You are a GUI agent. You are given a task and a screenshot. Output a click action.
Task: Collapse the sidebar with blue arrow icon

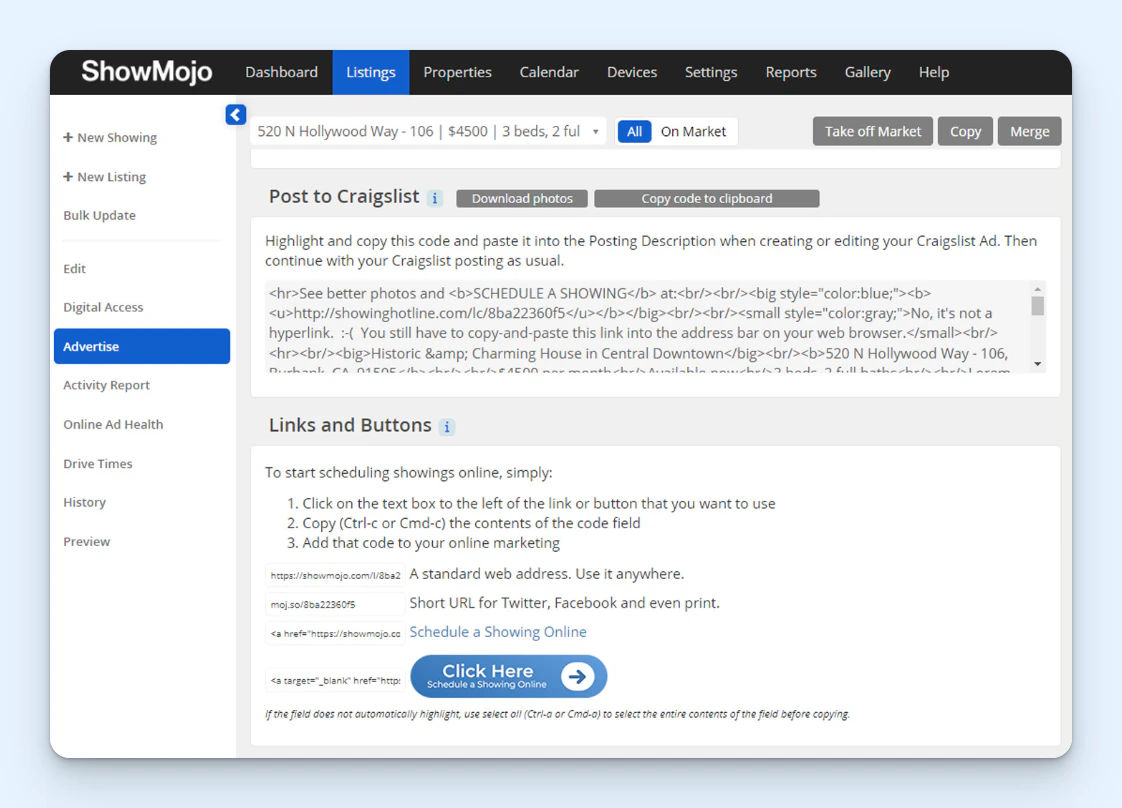(235, 115)
